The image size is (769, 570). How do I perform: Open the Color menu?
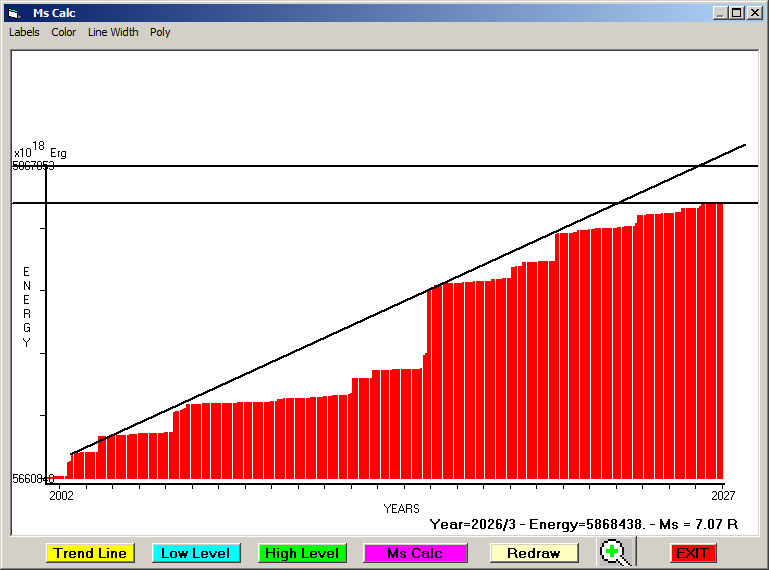point(64,32)
